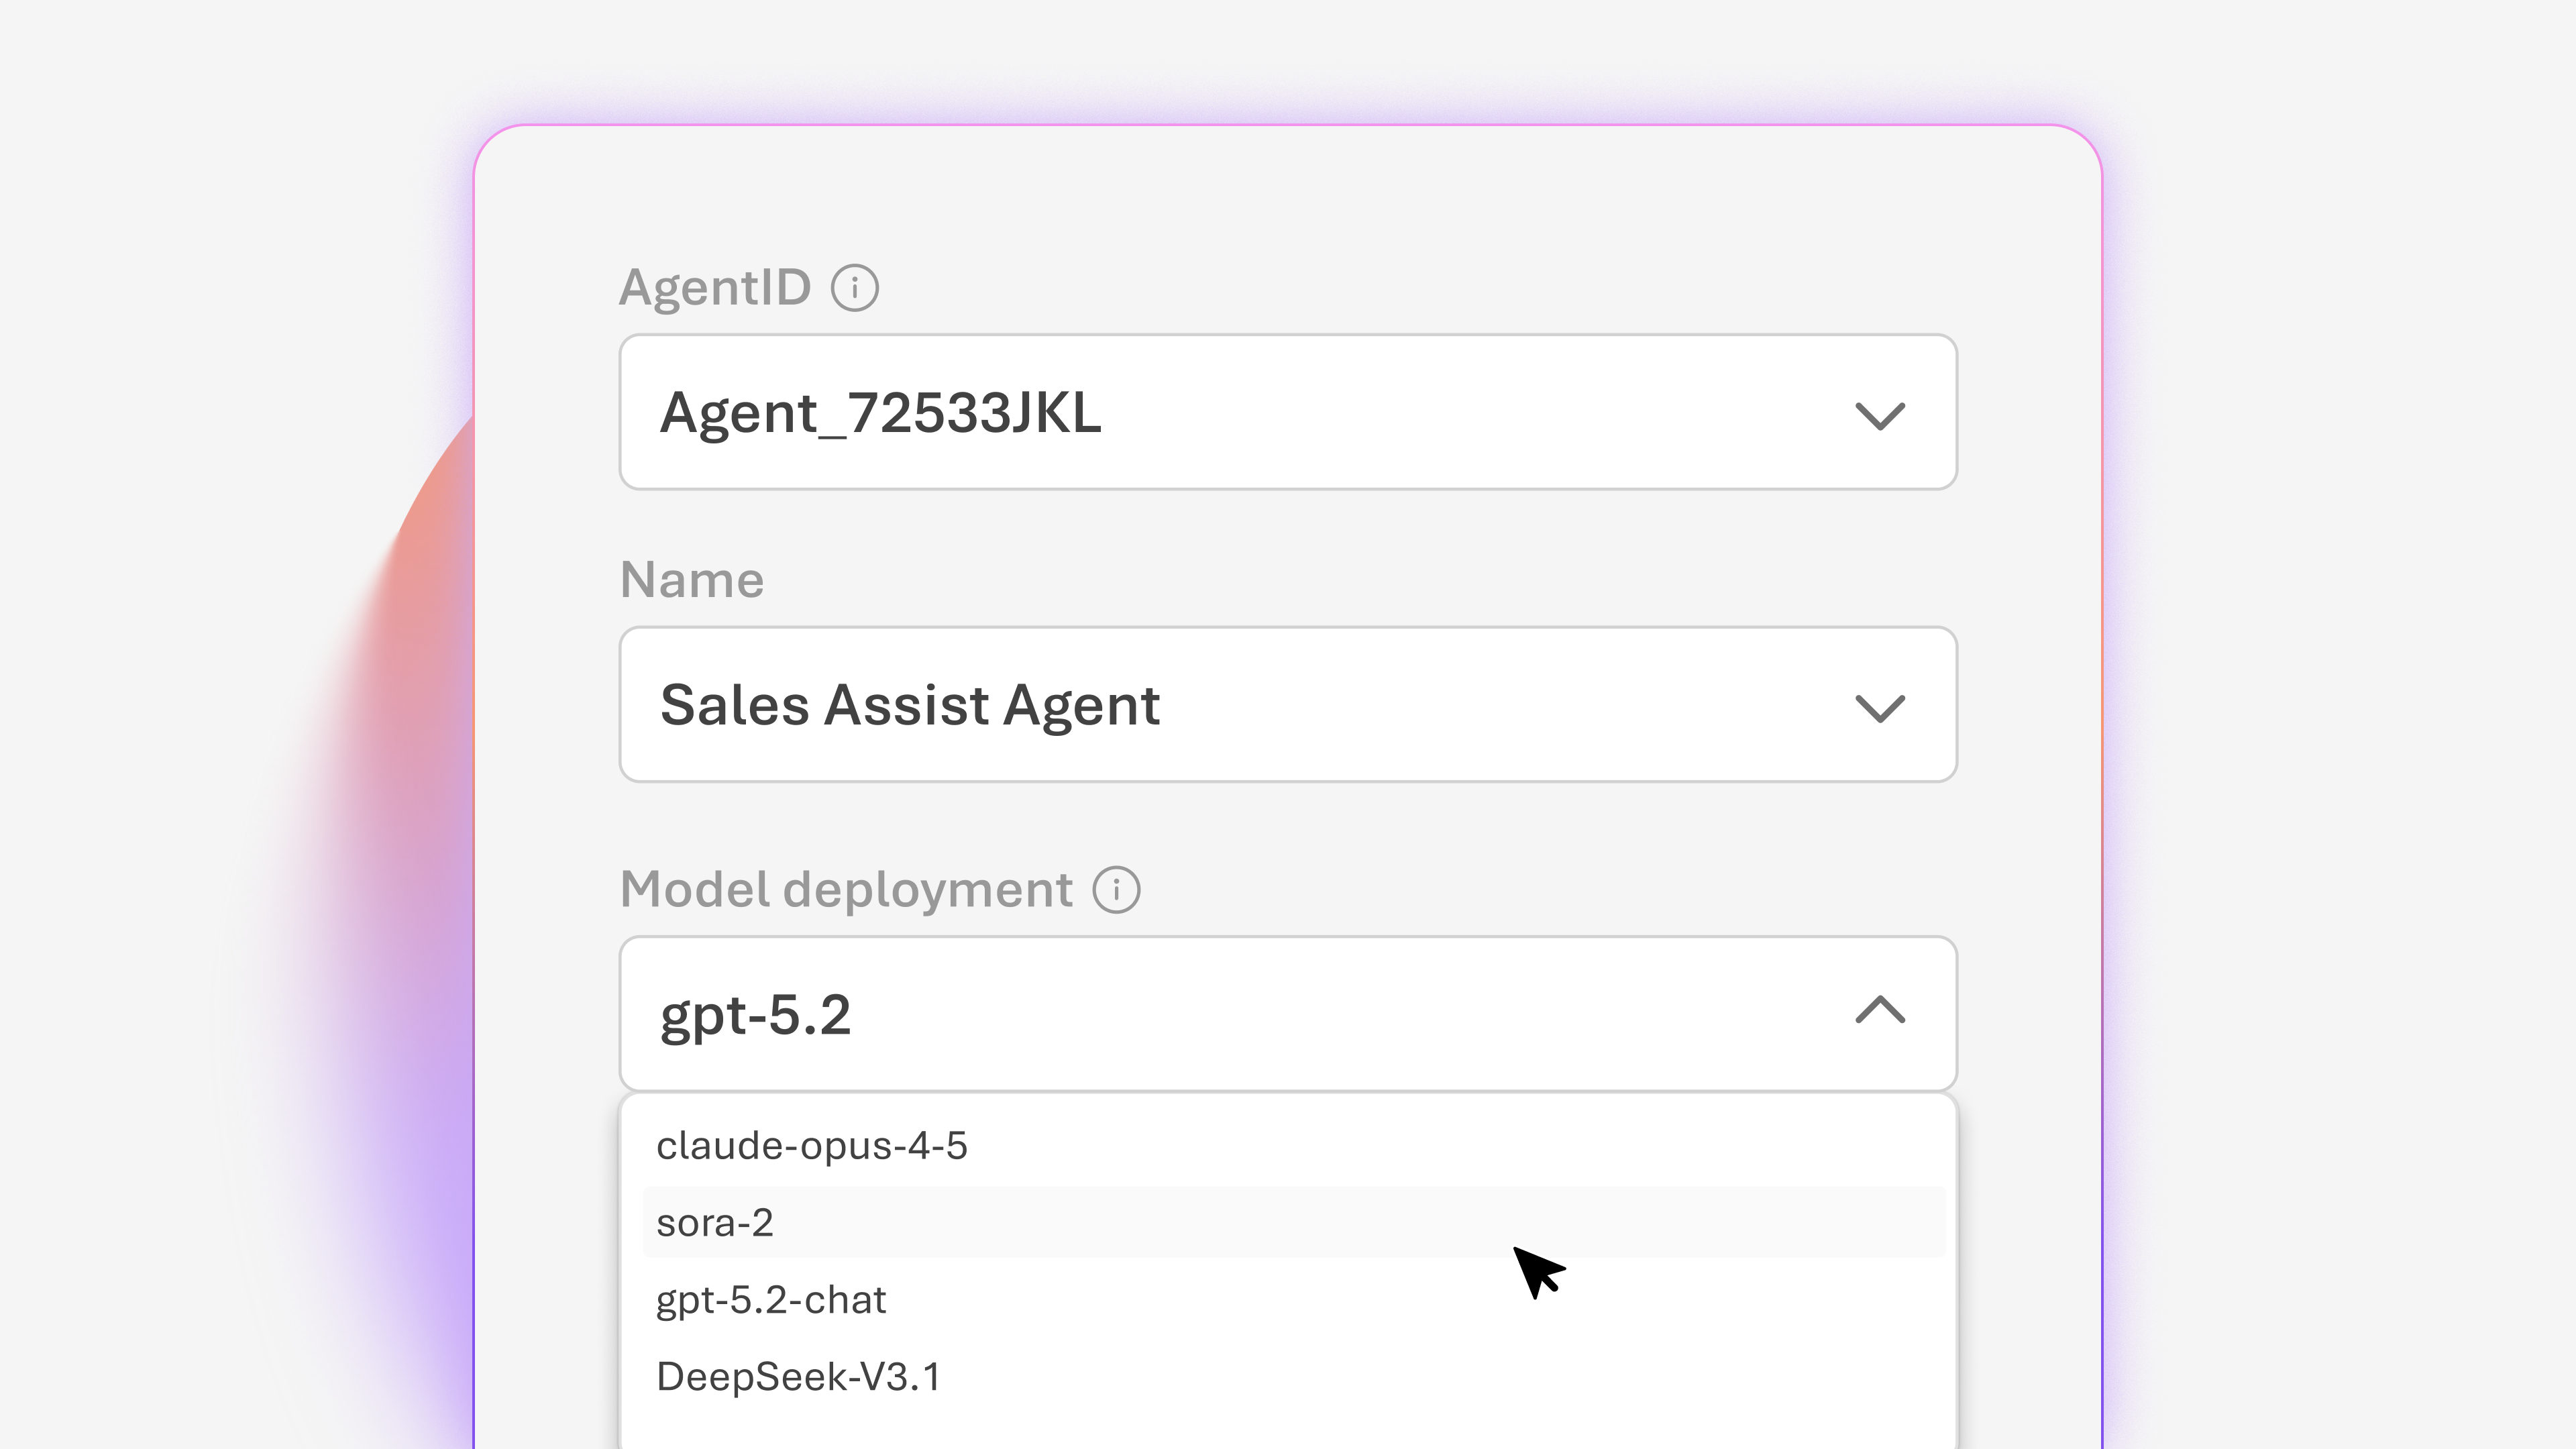Click the Model deployment label text

tap(846, 889)
